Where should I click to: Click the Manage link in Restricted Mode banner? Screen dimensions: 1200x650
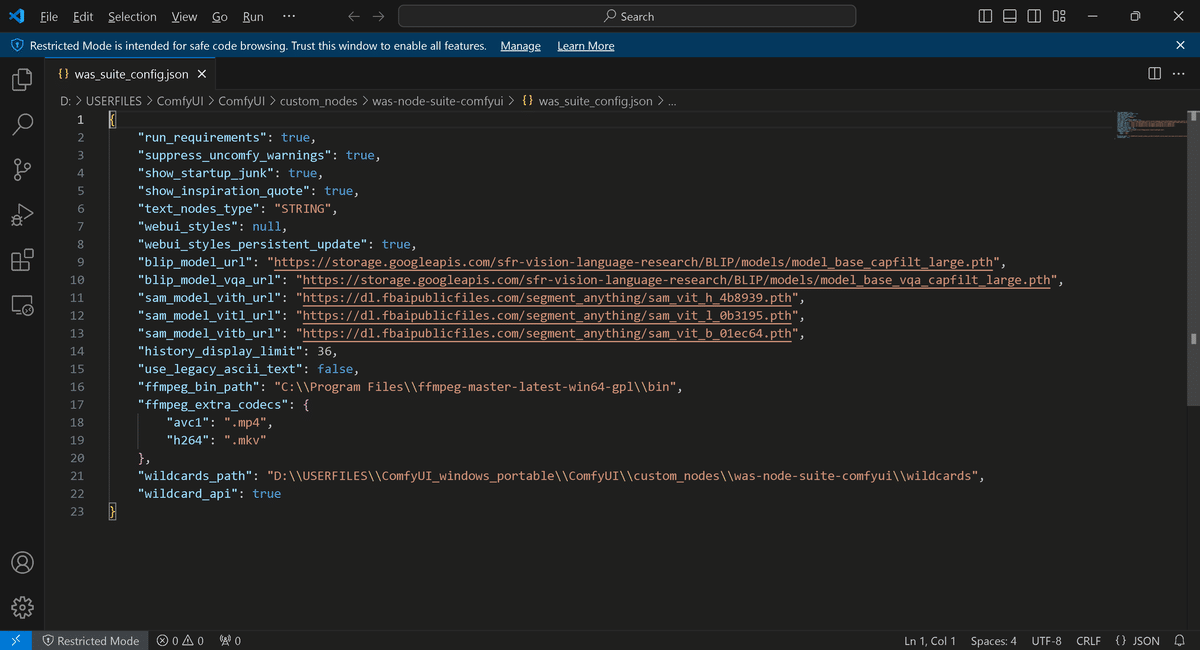coord(520,45)
